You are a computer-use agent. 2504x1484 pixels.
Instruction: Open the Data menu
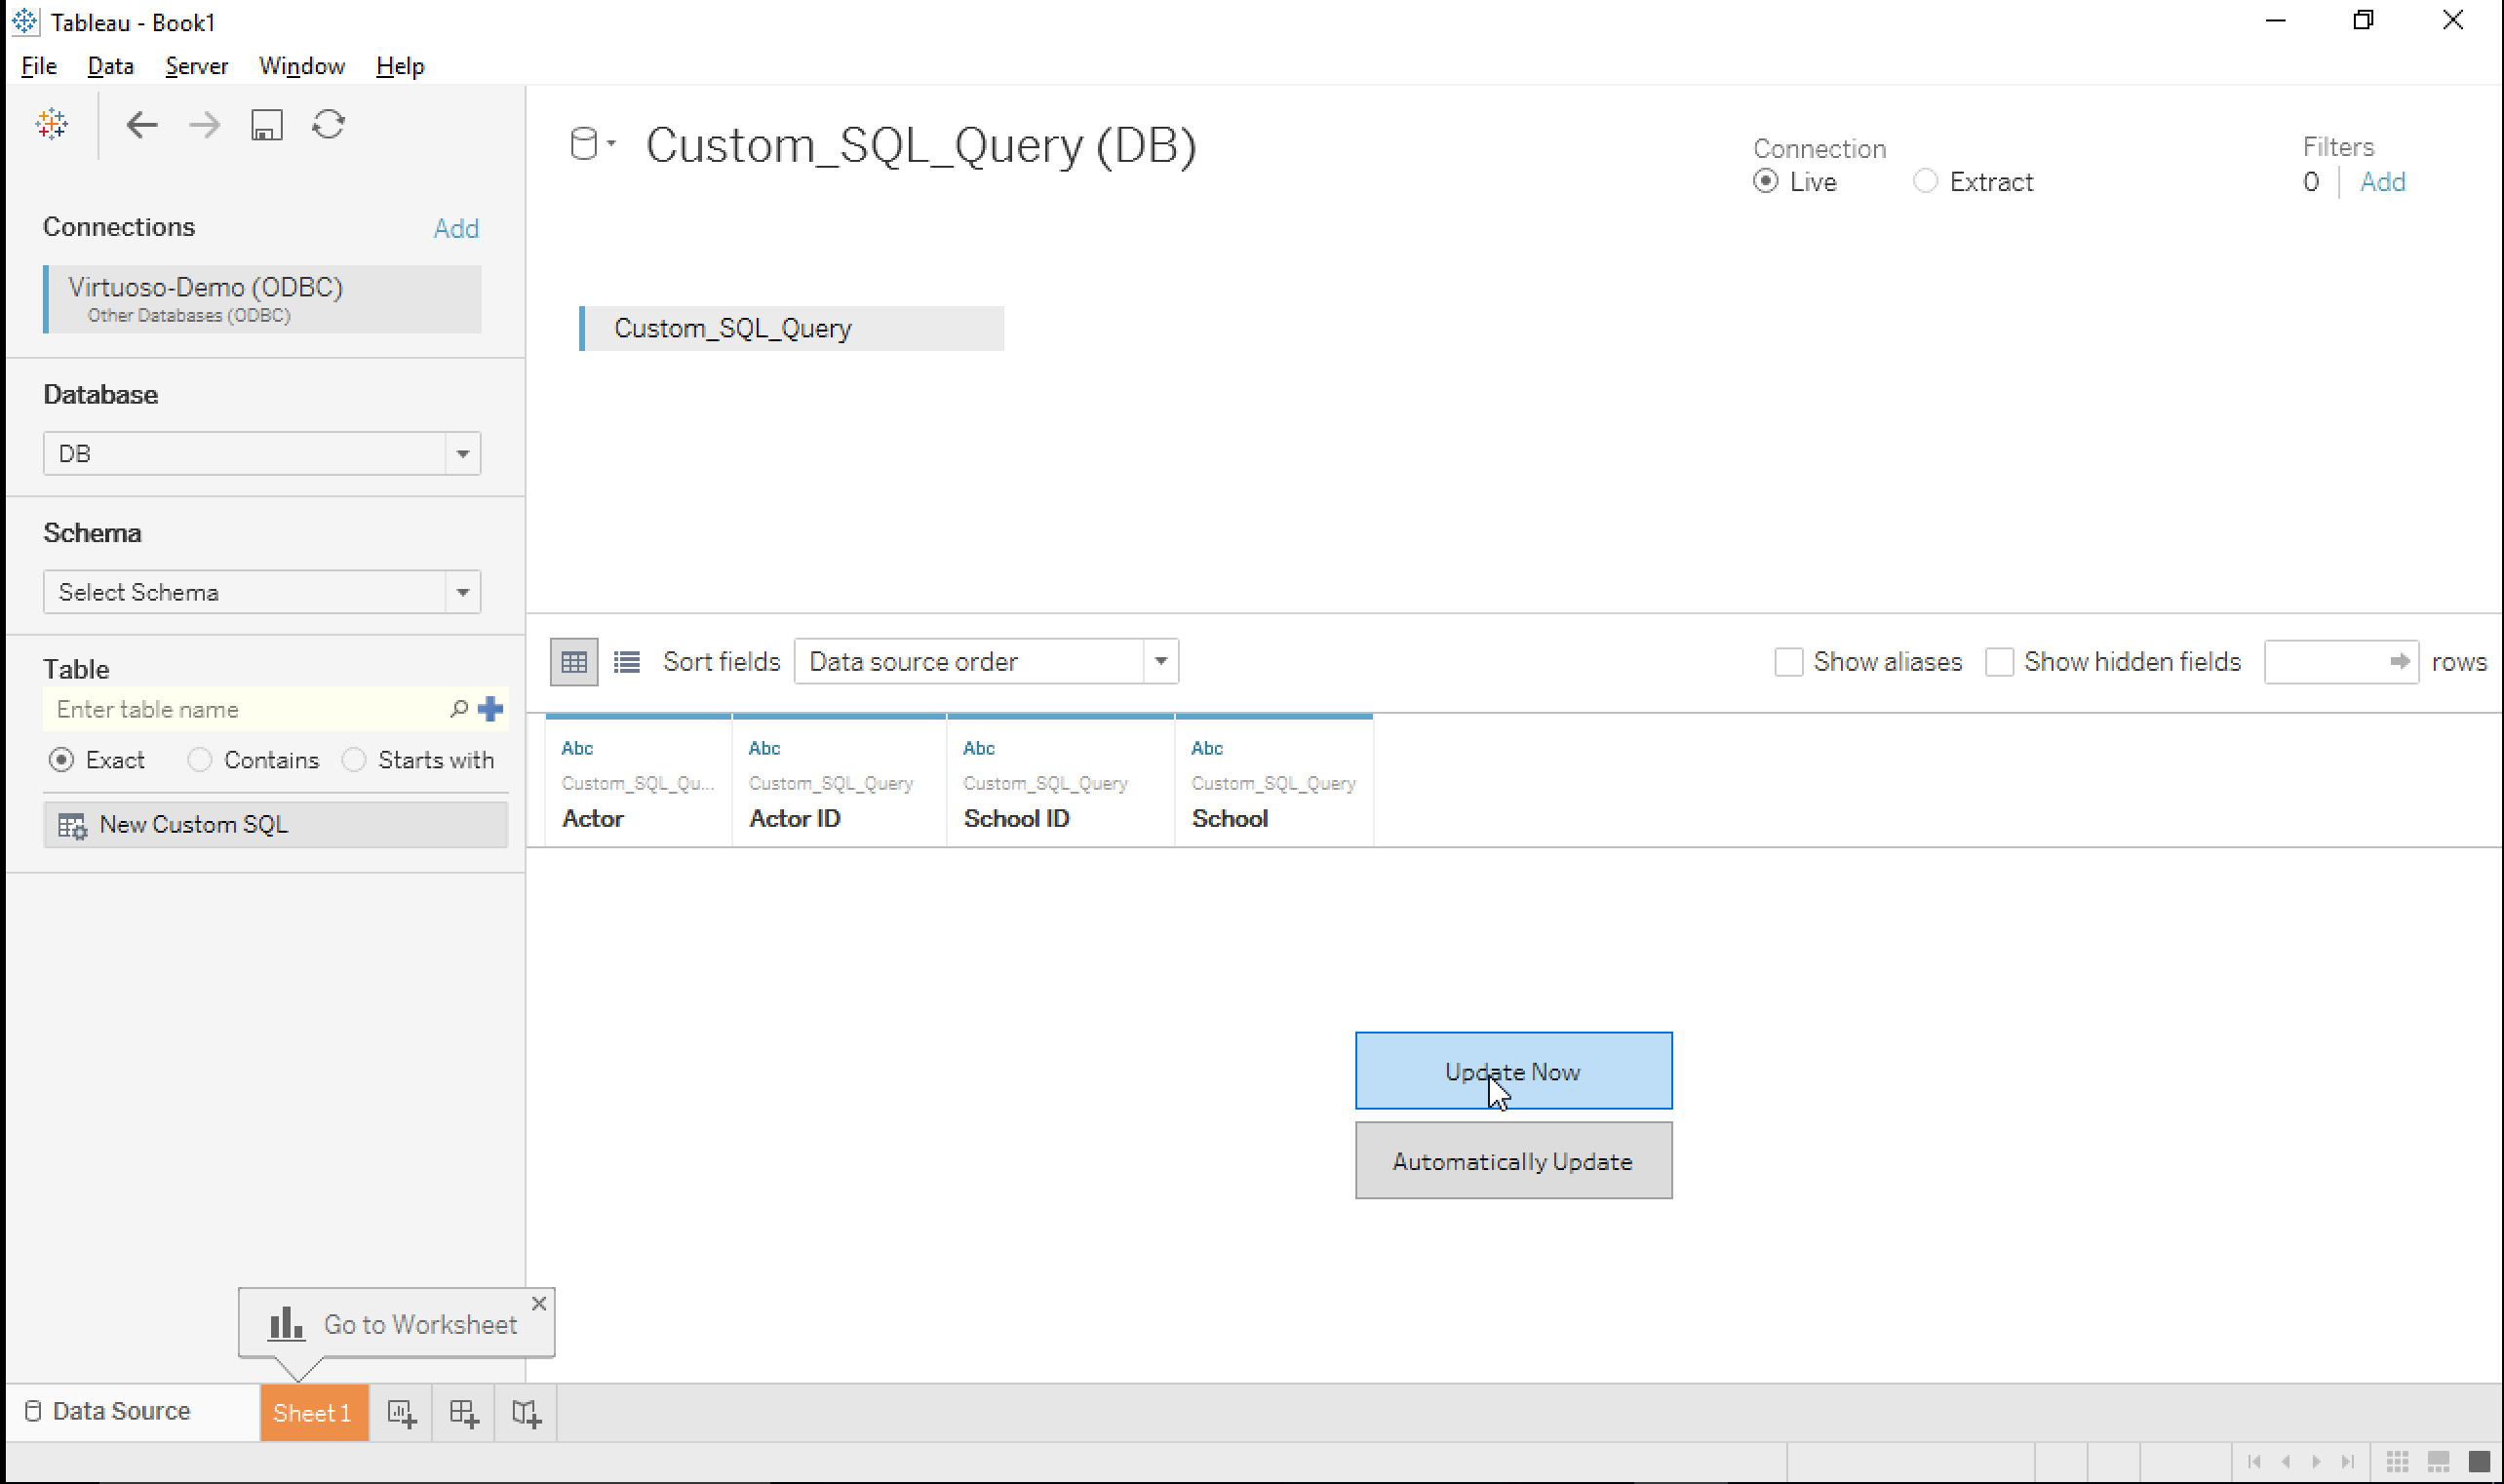coord(110,66)
